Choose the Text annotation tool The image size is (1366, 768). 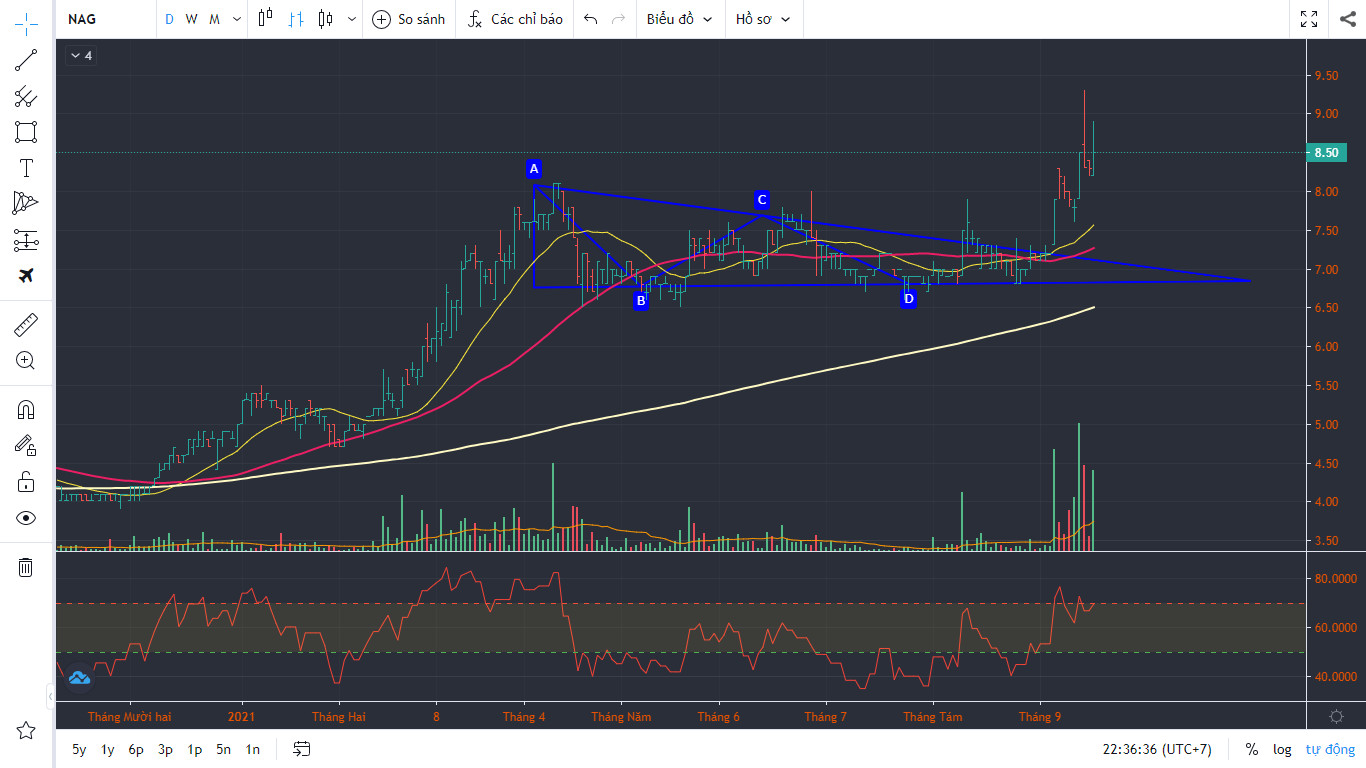(x=26, y=168)
